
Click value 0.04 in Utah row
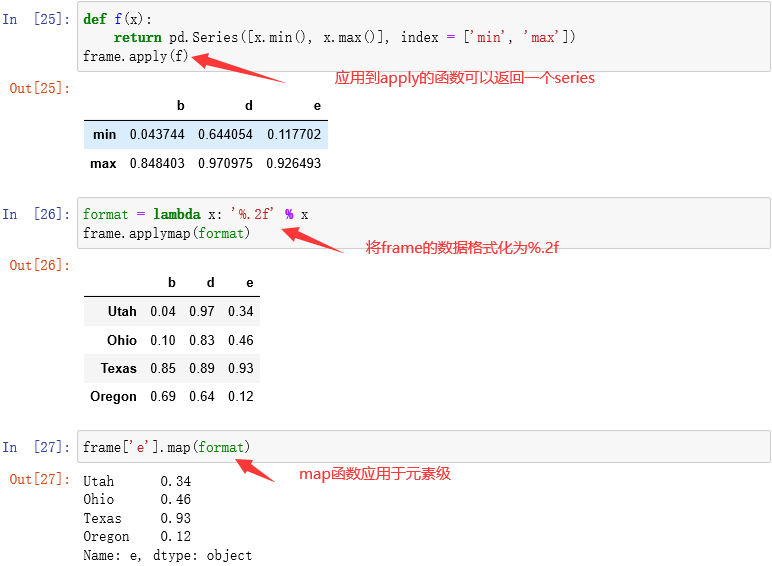click(x=163, y=312)
